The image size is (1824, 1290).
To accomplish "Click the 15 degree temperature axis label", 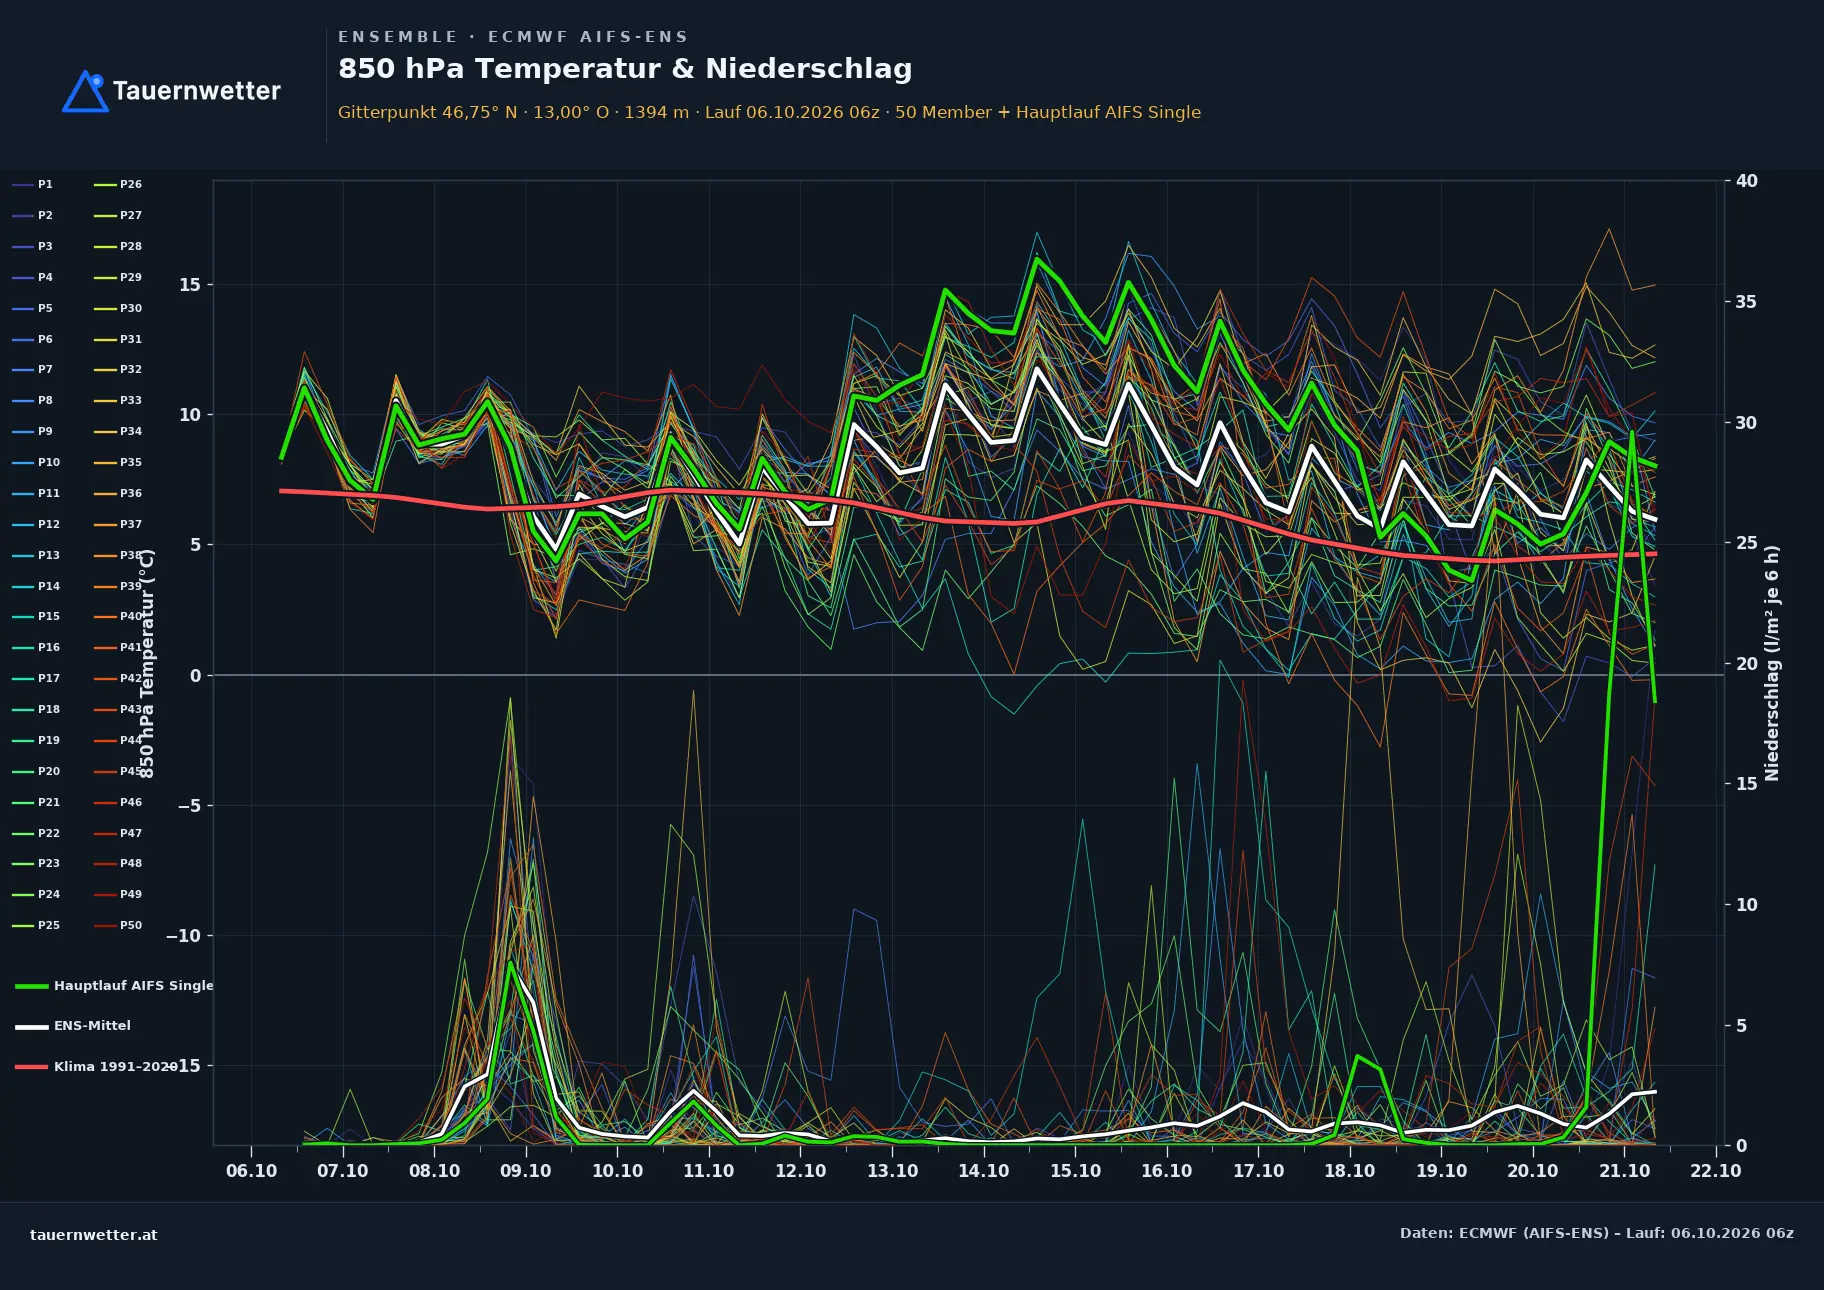I will (x=190, y=285).
